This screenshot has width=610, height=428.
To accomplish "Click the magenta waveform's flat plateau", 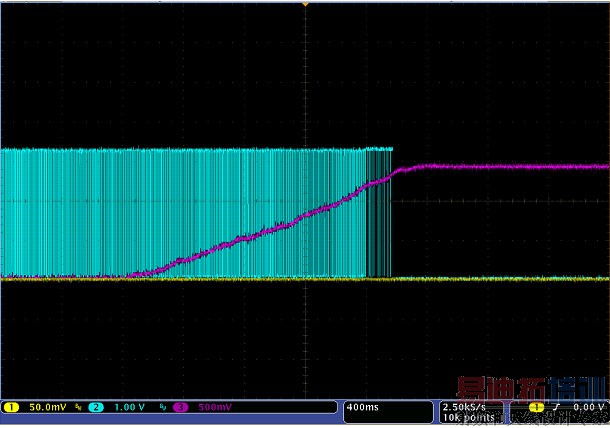I will click(x=500, y=166).
